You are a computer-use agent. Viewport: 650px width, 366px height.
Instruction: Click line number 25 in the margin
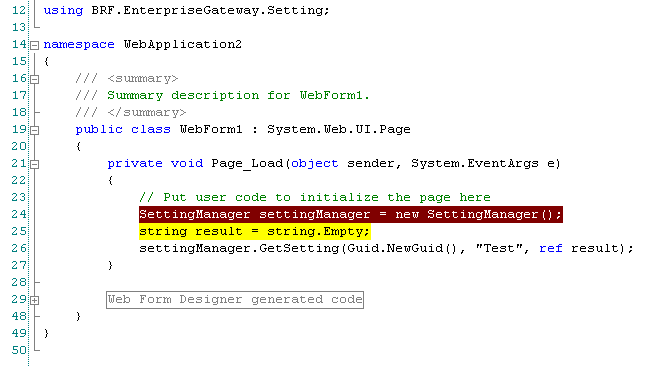coord(19,231)
